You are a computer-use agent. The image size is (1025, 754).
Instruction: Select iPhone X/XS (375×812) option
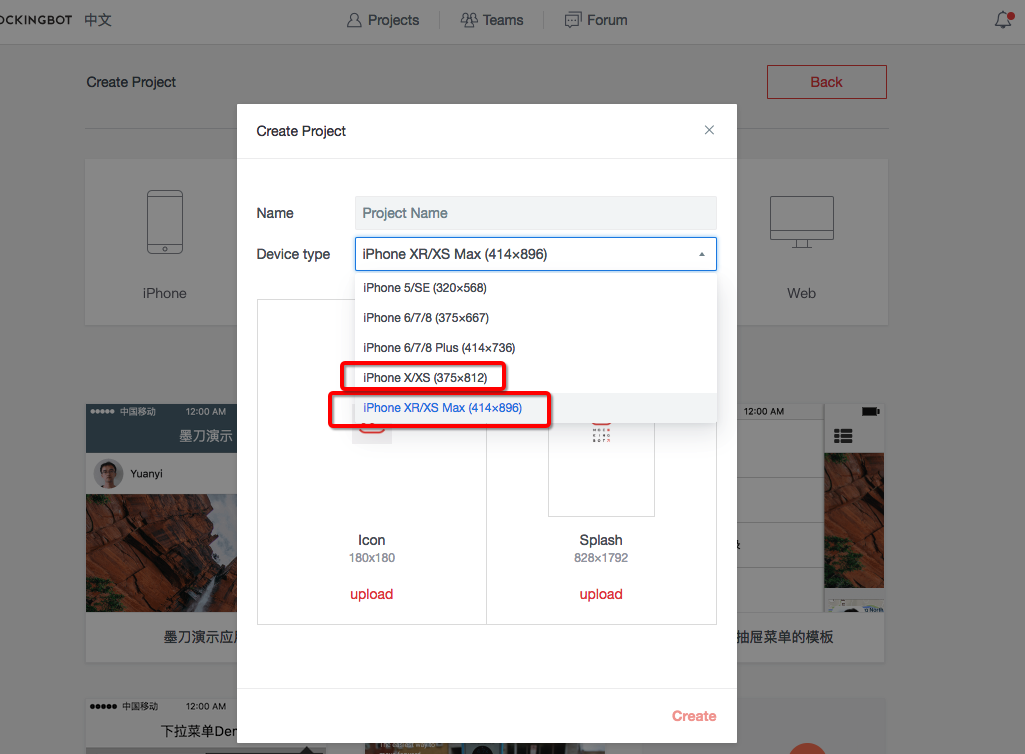tap(425, 378)
